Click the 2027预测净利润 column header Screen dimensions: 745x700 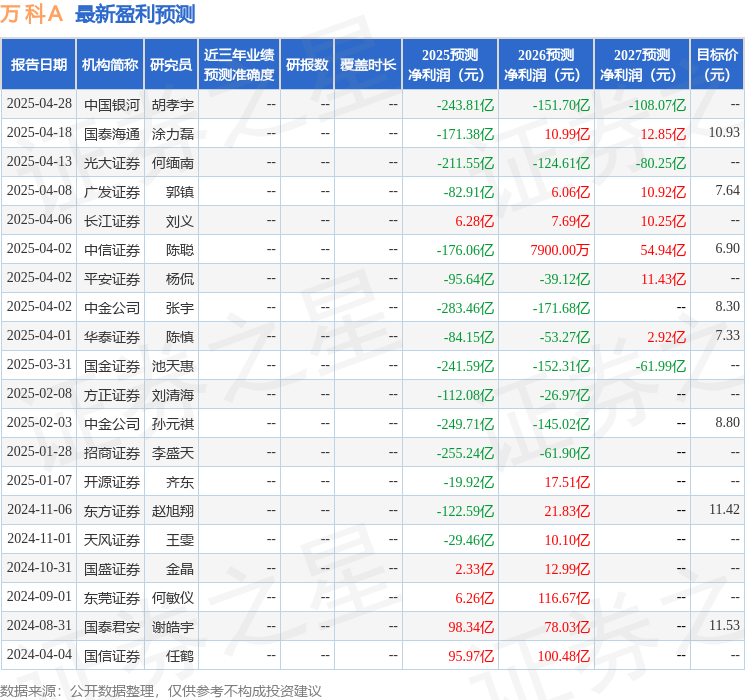(x=641, y=65)
